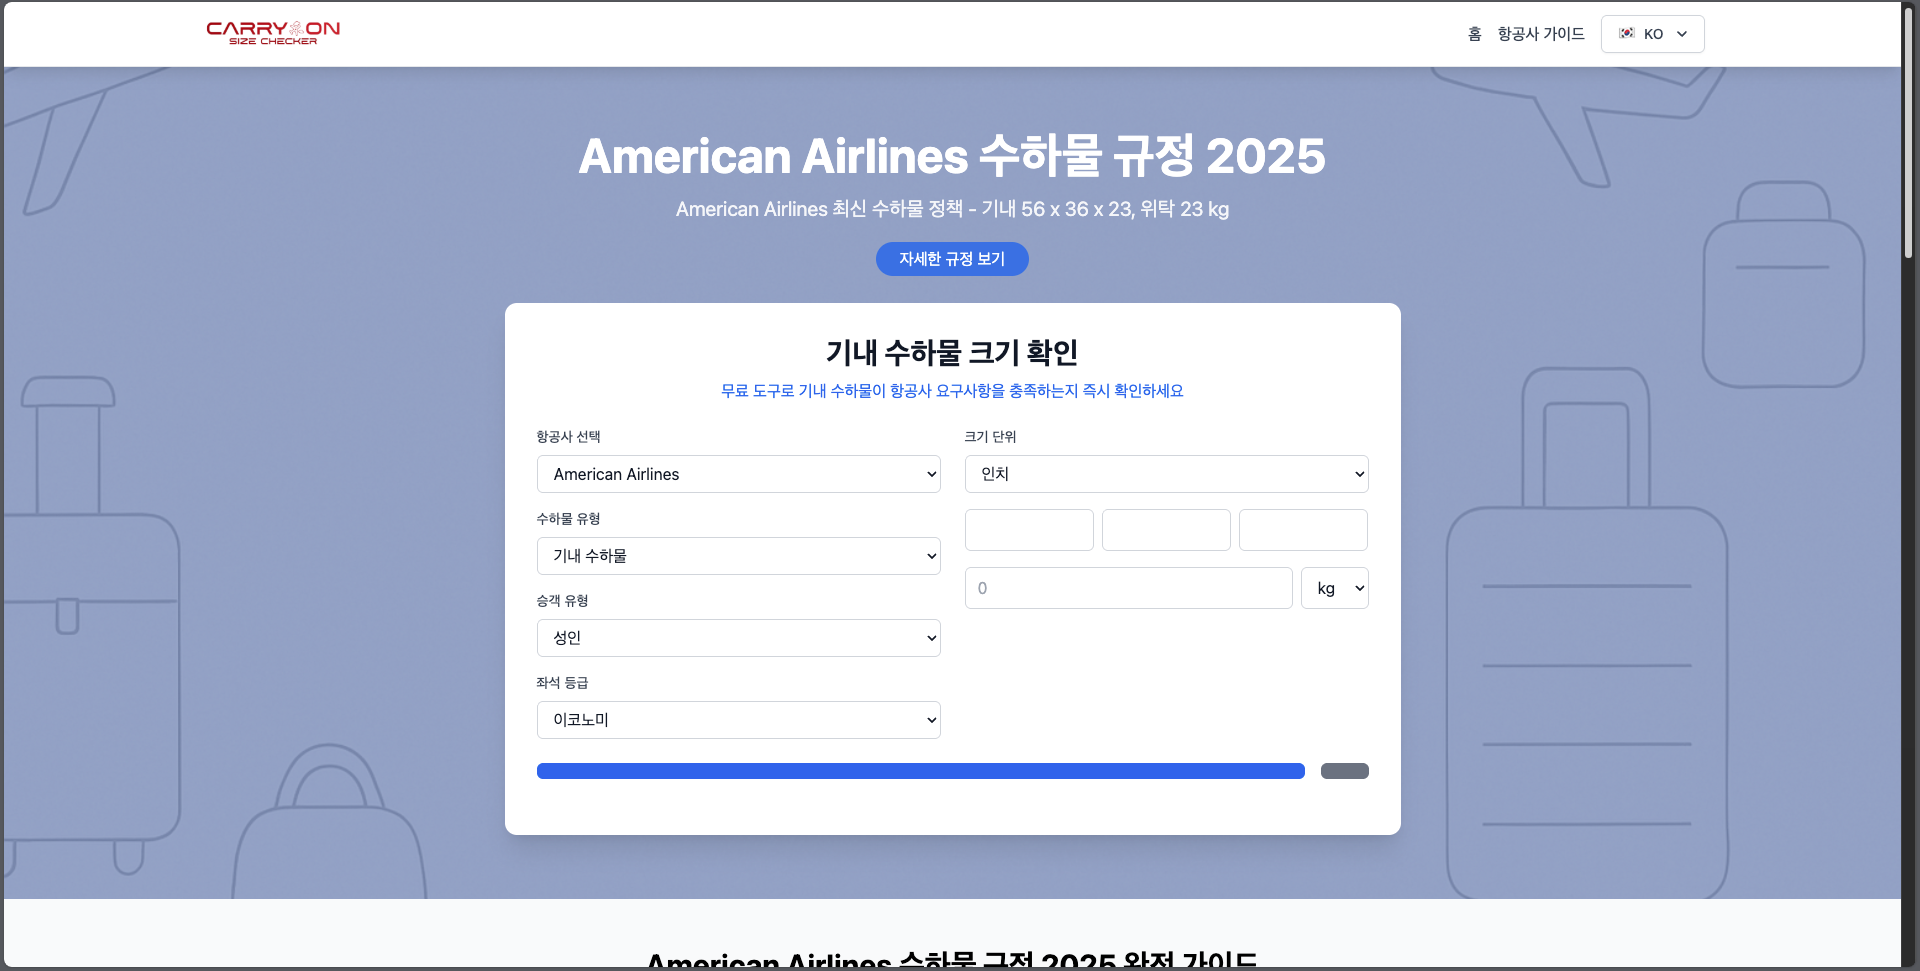Image resolution: width=1920 pixels, height=971 pixels.
Task: Open the kg weight unit dropdown
Action: (x=1334, y=588)
